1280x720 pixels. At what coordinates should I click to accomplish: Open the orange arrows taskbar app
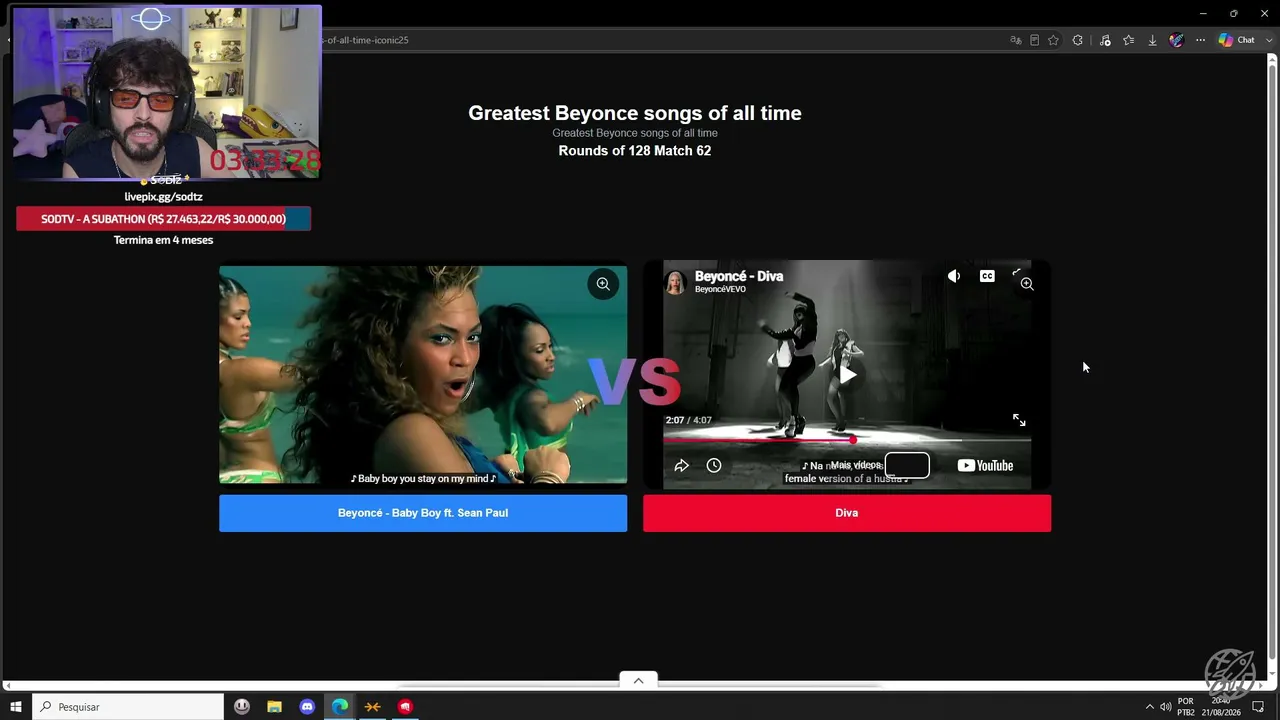[x=372, y=707]
